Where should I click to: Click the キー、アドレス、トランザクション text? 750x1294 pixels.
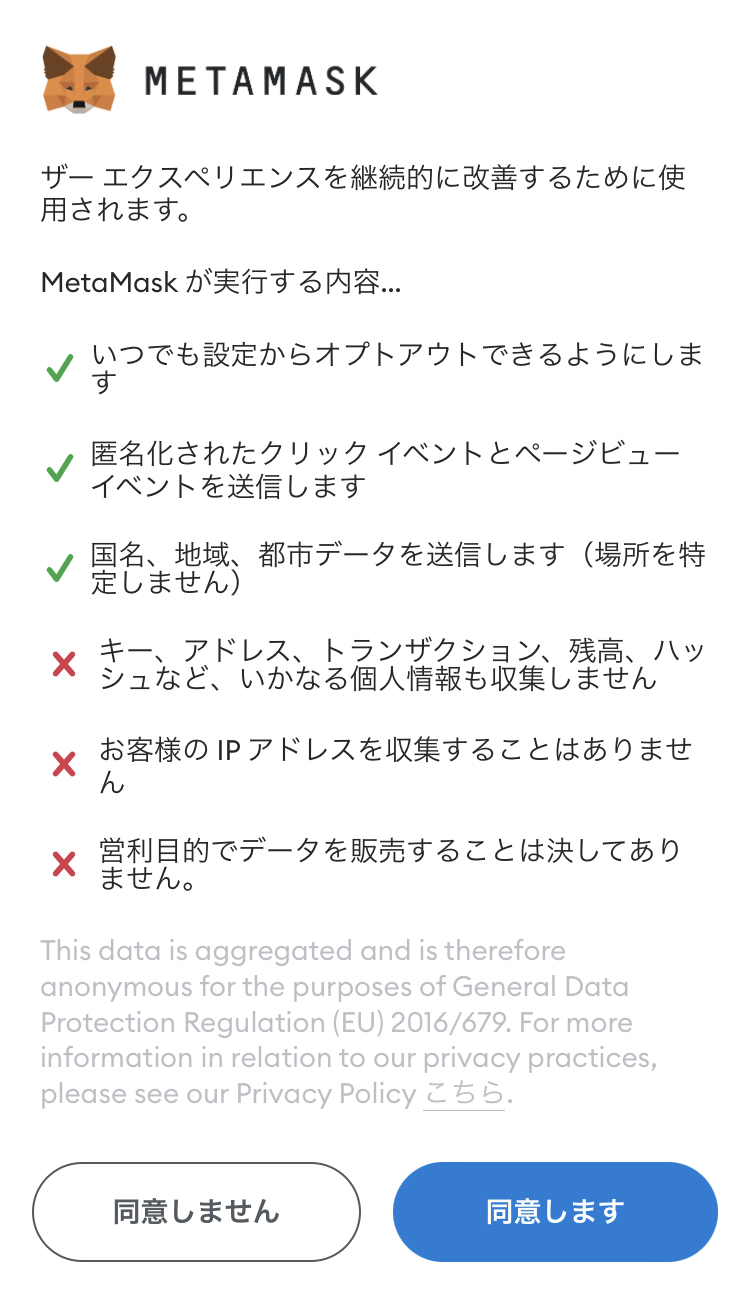coord(402,664)
